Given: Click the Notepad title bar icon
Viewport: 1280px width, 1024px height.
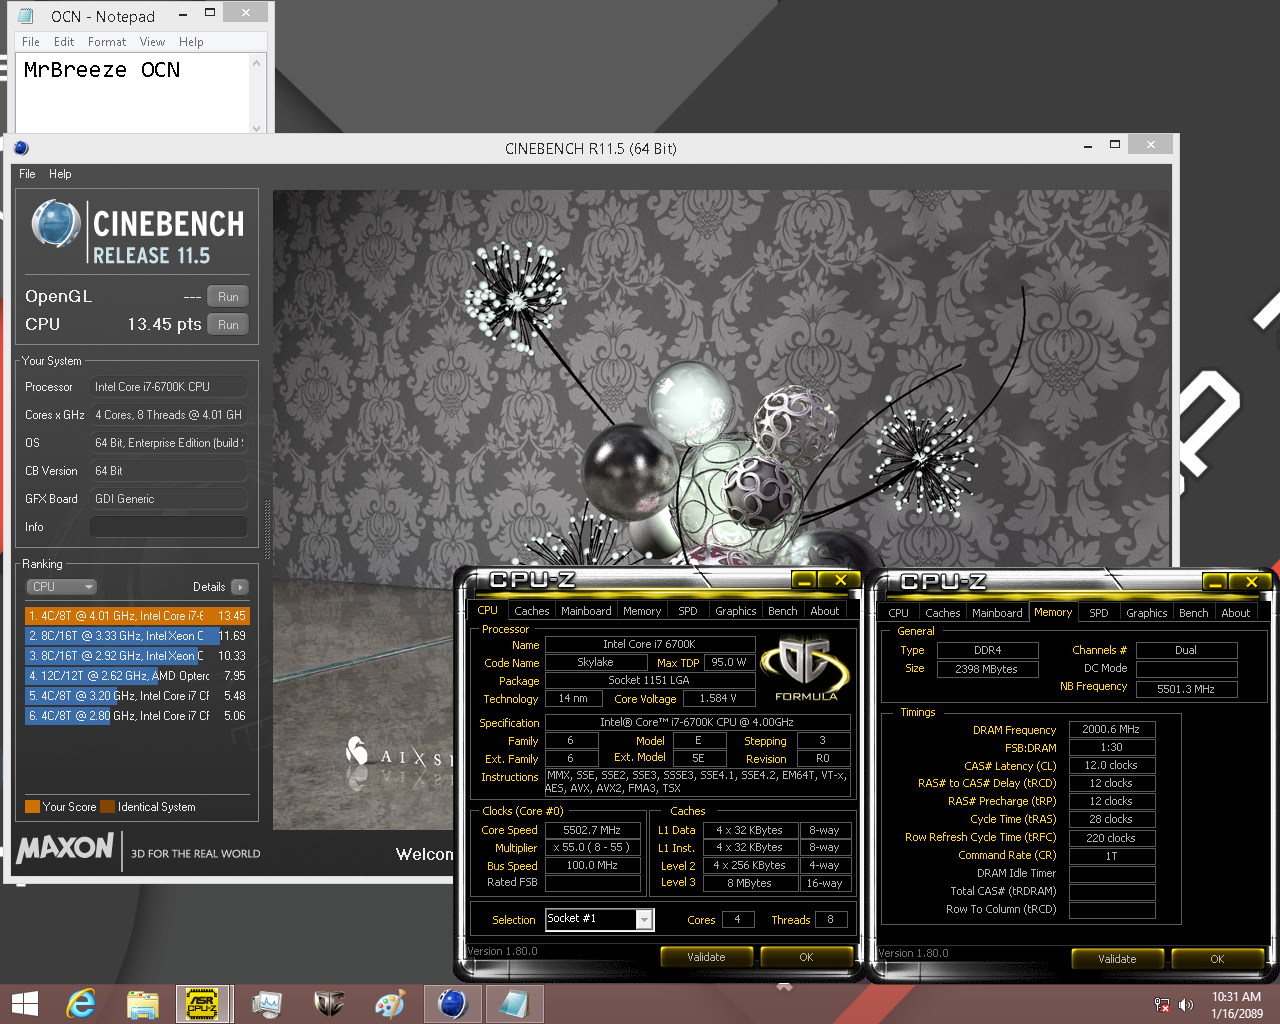Looking at the screenshot, I should coord(27,16).
